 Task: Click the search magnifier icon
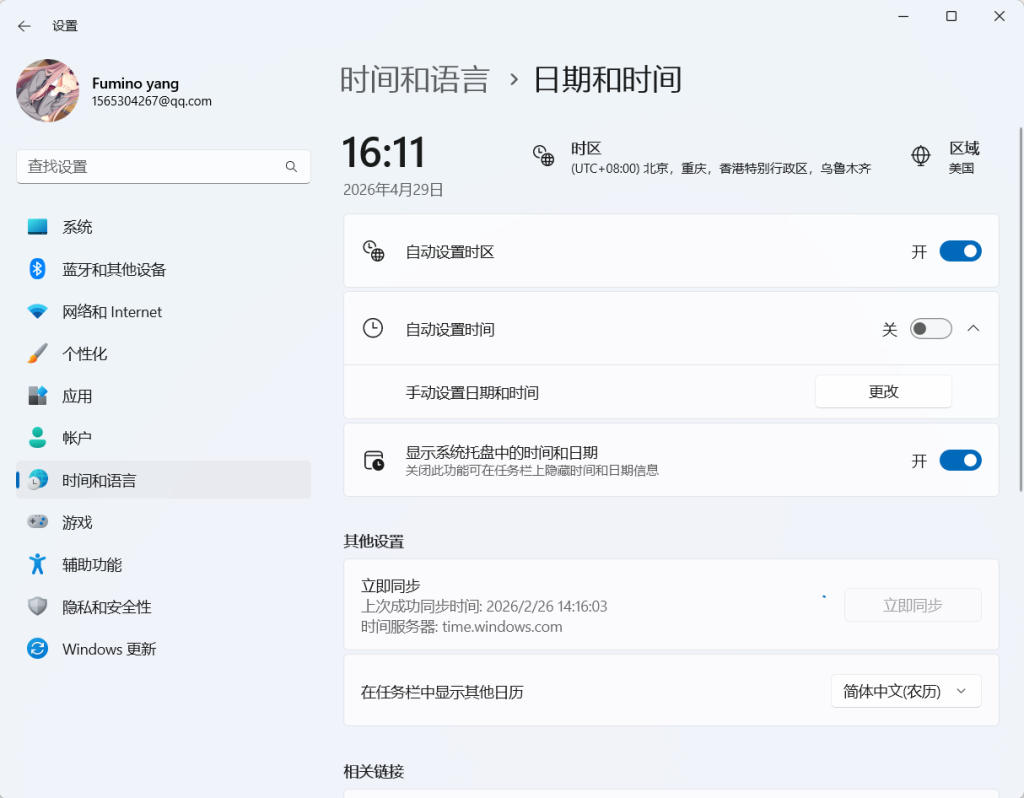click(291, 167)
